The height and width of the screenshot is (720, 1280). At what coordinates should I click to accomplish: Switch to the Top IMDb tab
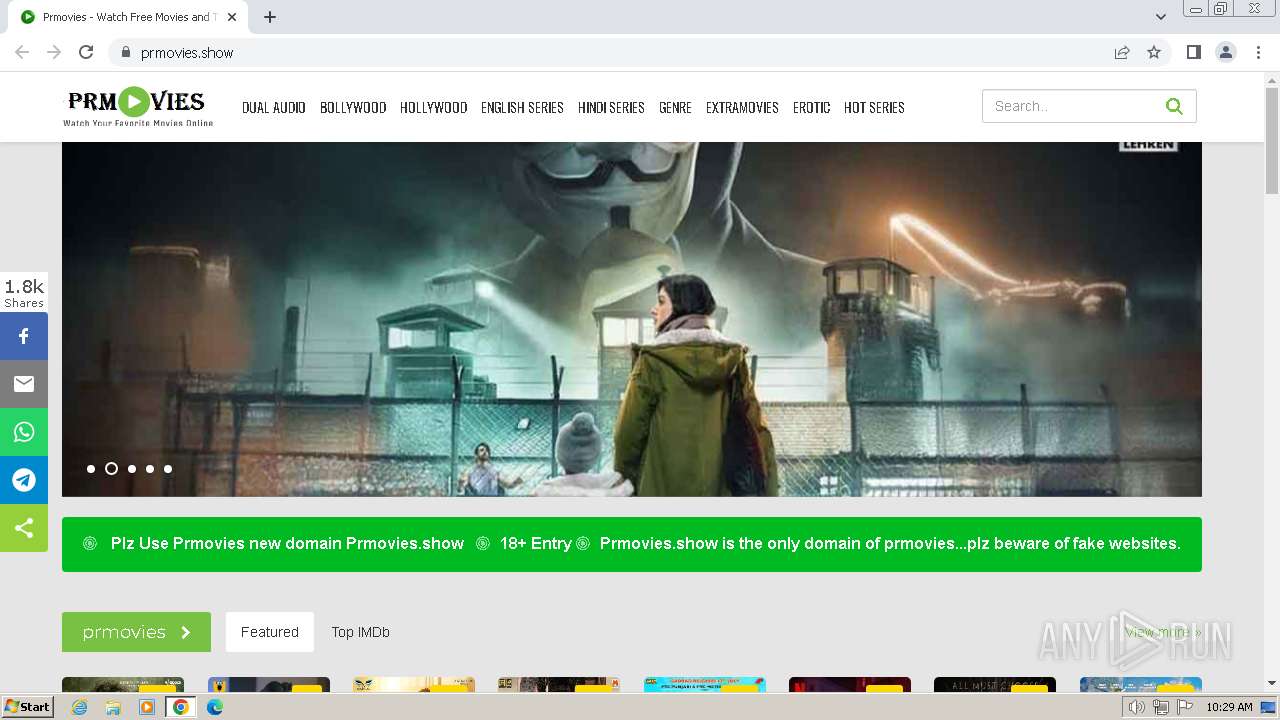(x=361, y=632)
